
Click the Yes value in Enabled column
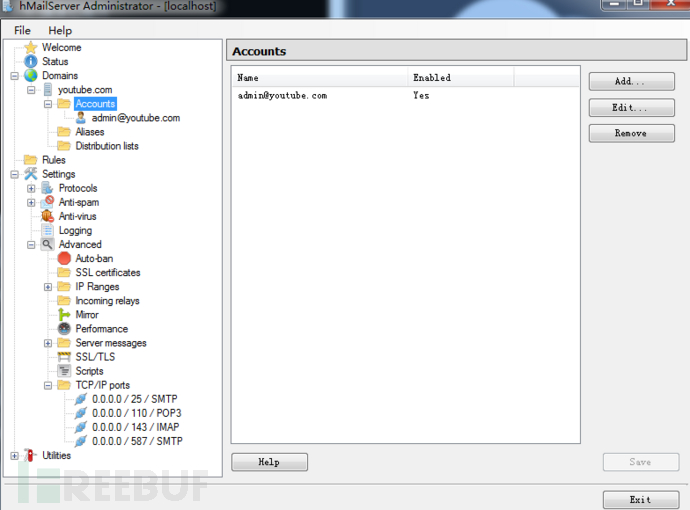pos(421,95)
